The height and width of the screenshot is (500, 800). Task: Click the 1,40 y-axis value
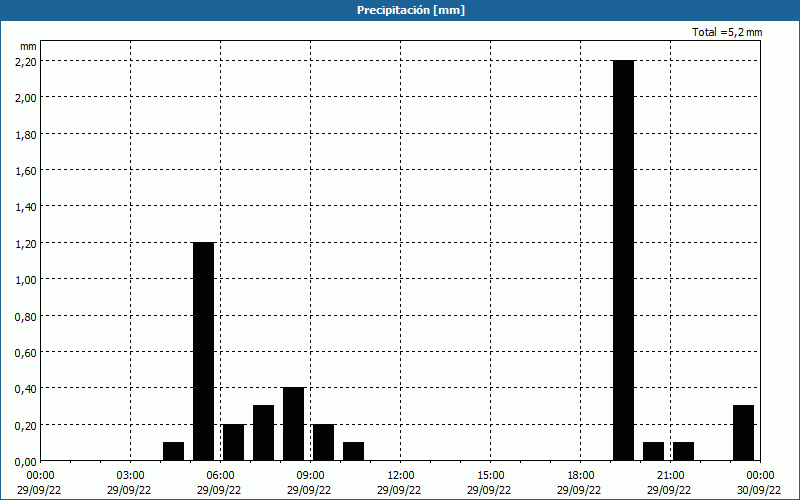pyautogui.click(x=26, y=207)
